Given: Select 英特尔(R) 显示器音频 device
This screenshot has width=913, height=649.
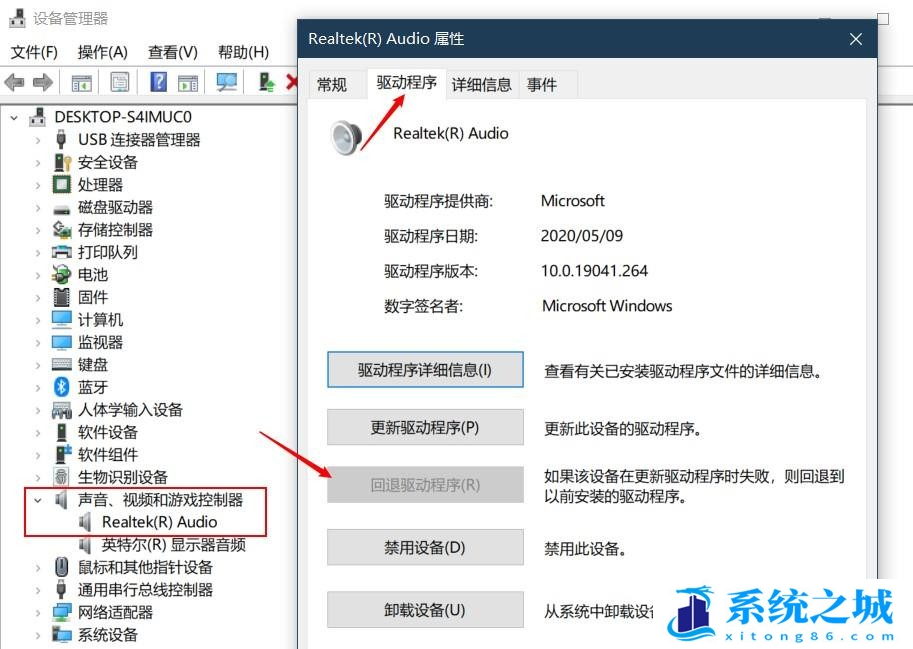Looking at the screenshot, I should coord(173,545).
